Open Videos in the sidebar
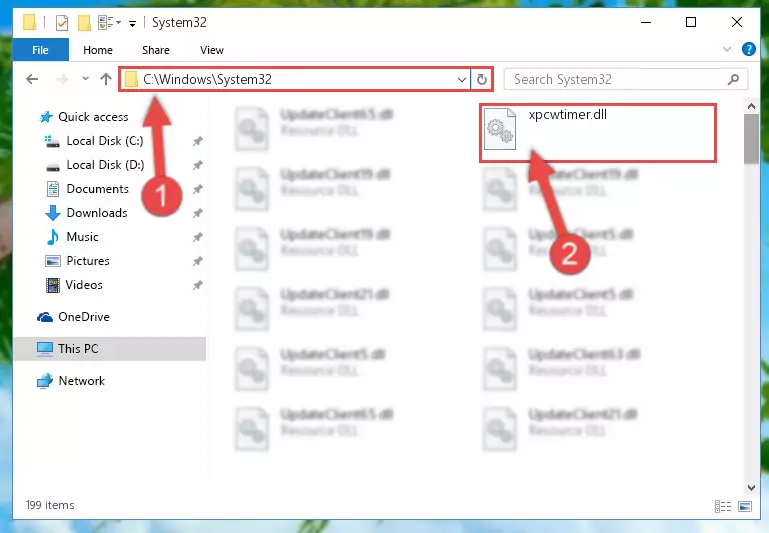Image resolution: width=769 pixels, height=533 pixels. pyautogui.click(x=84, y=285)
